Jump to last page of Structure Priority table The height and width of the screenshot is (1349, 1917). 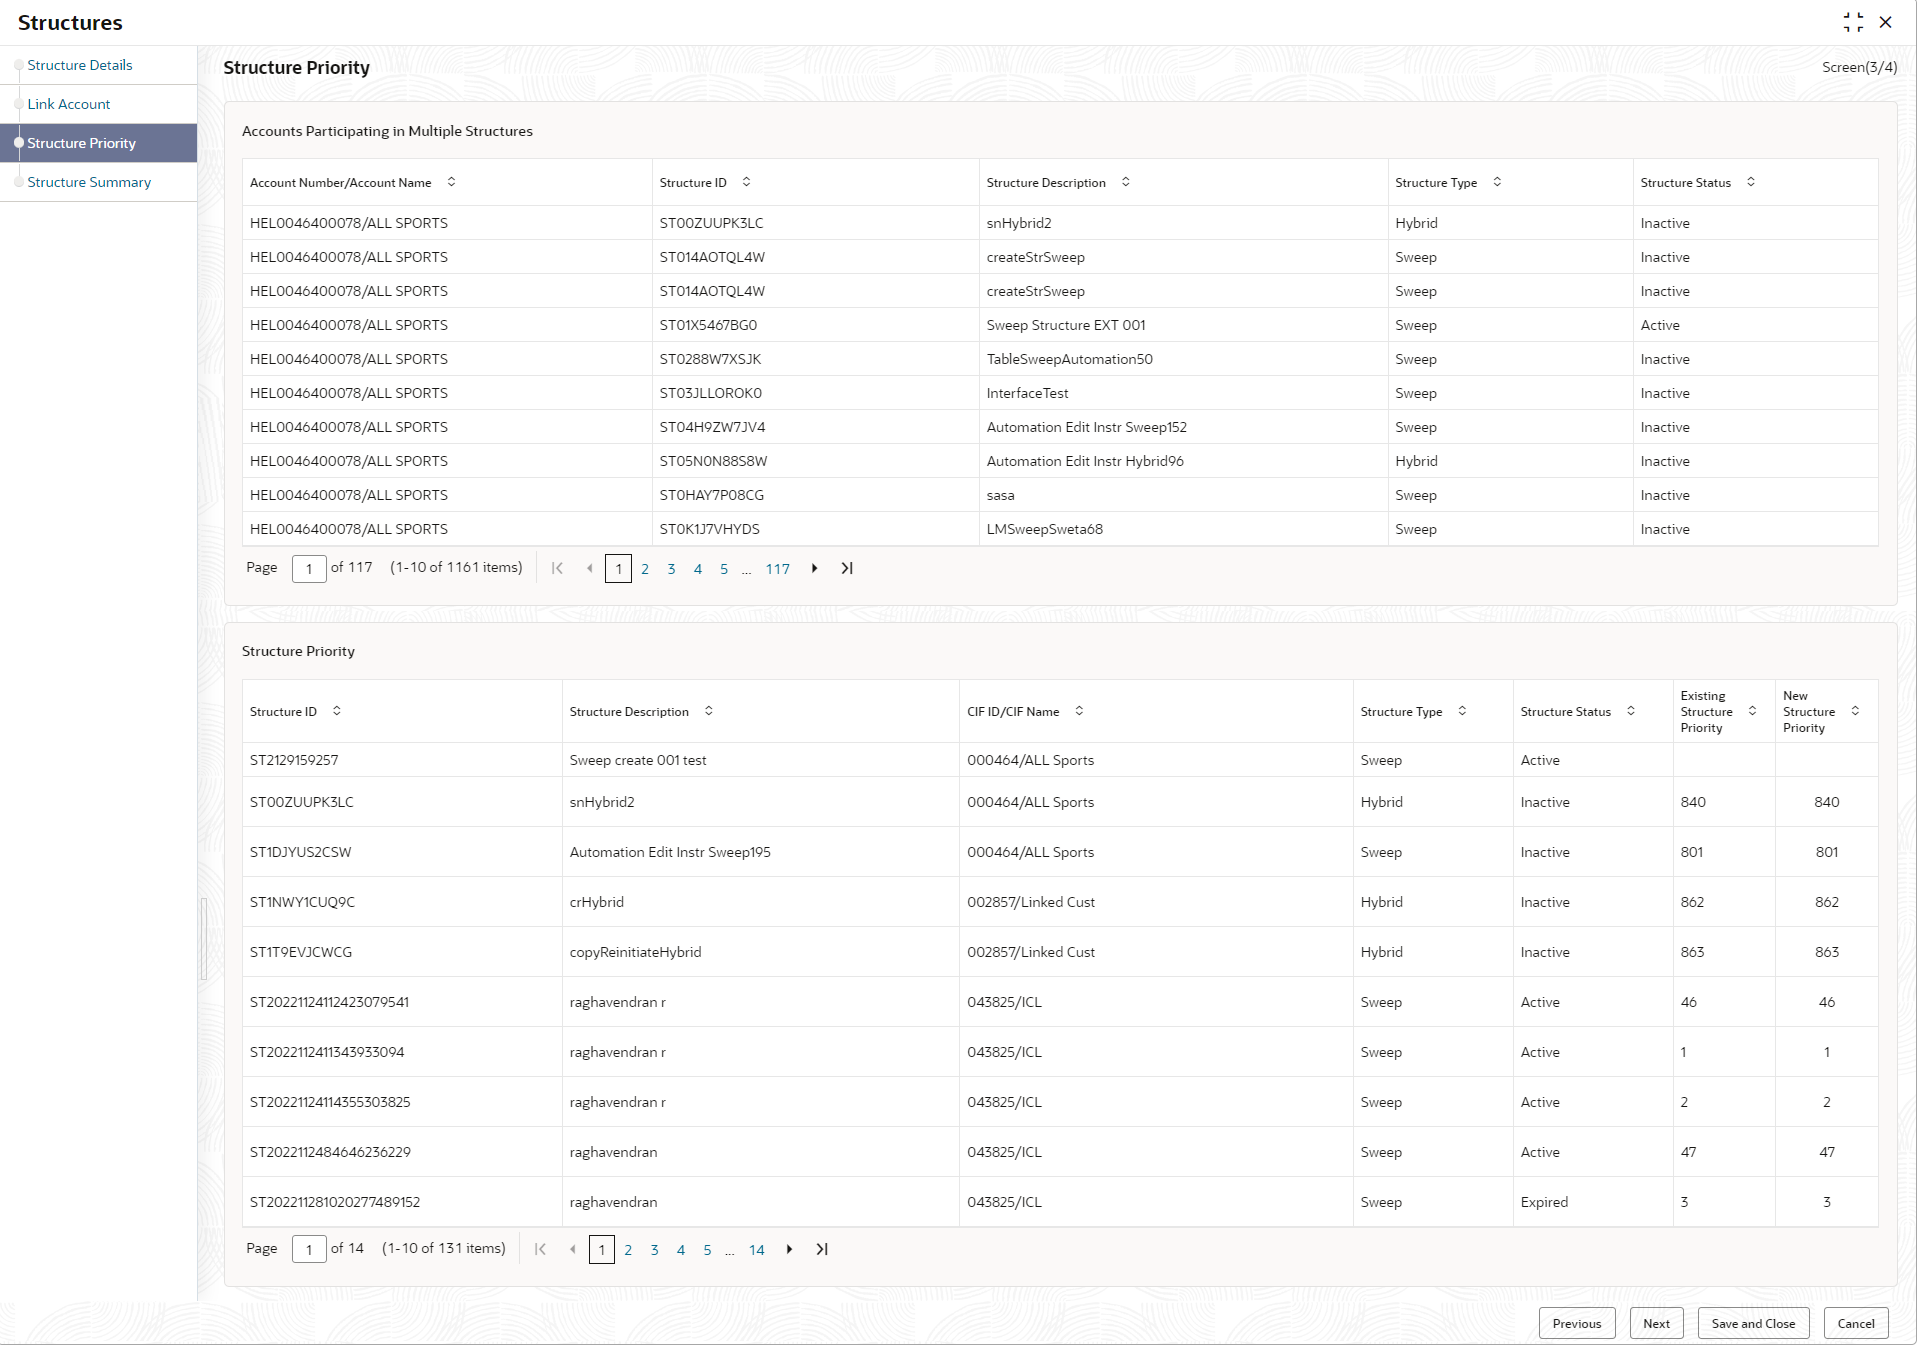[x=822, y=1249]
